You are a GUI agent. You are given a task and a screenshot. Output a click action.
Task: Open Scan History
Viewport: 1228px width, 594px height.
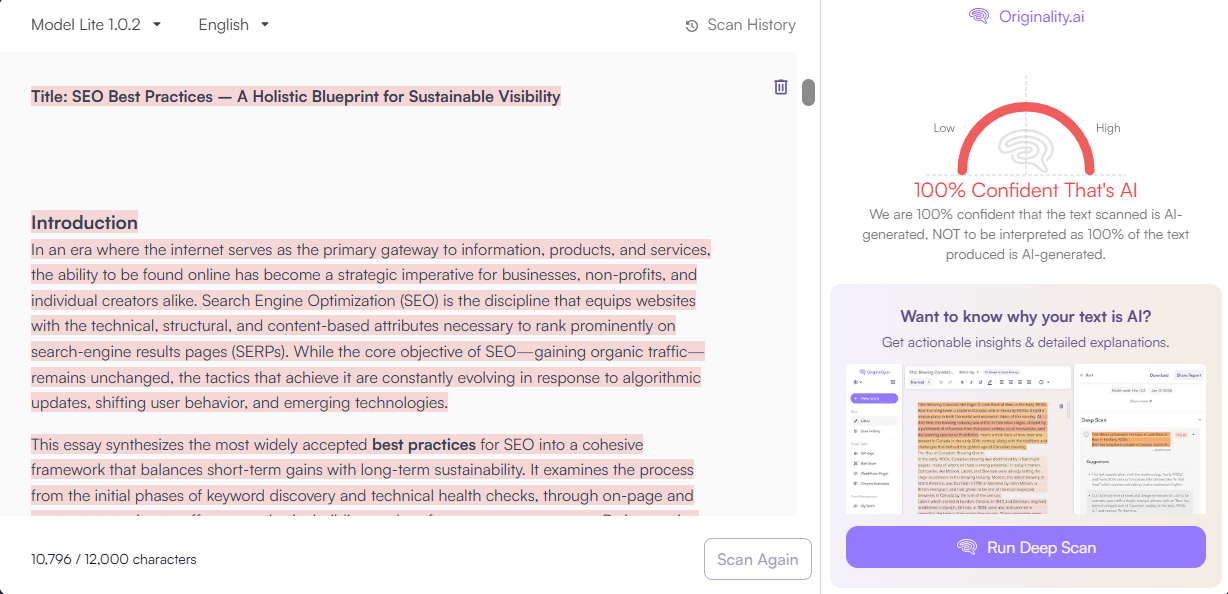tap(740, 25)
